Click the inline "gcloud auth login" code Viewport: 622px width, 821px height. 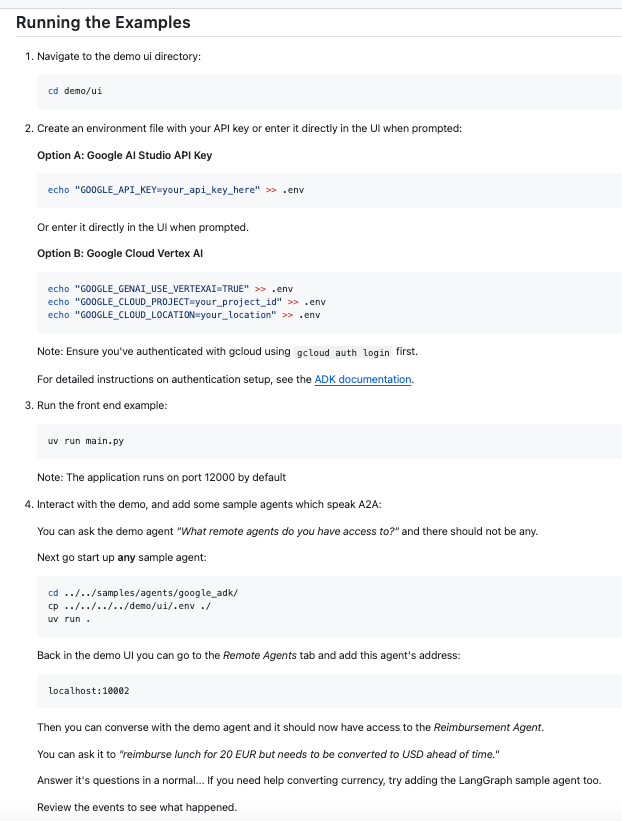pos(342,353)
